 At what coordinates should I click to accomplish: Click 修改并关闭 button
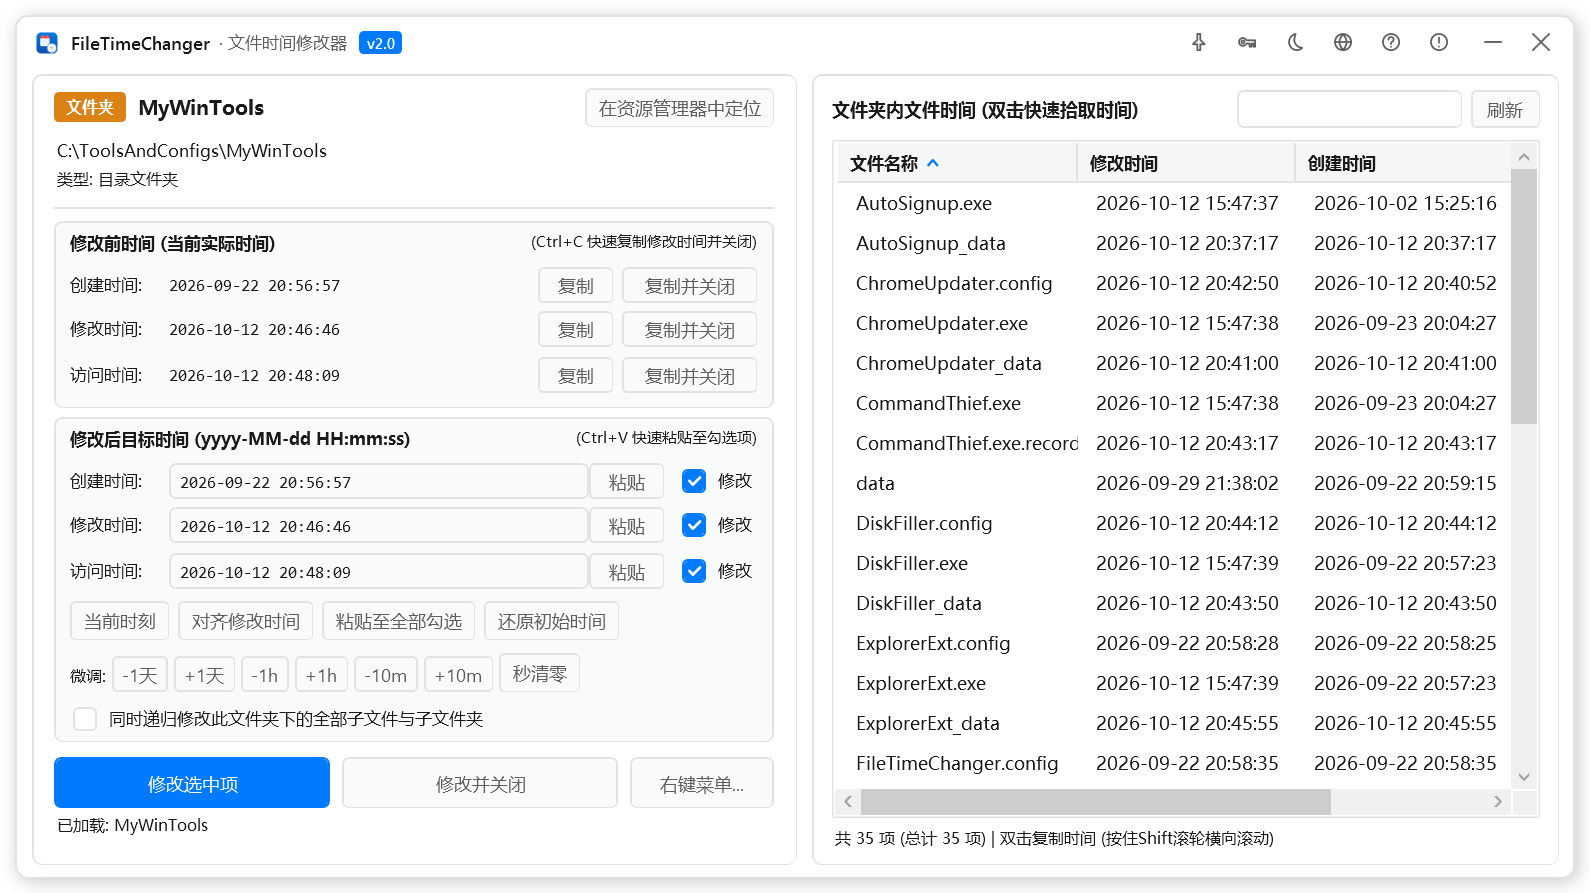480,783
